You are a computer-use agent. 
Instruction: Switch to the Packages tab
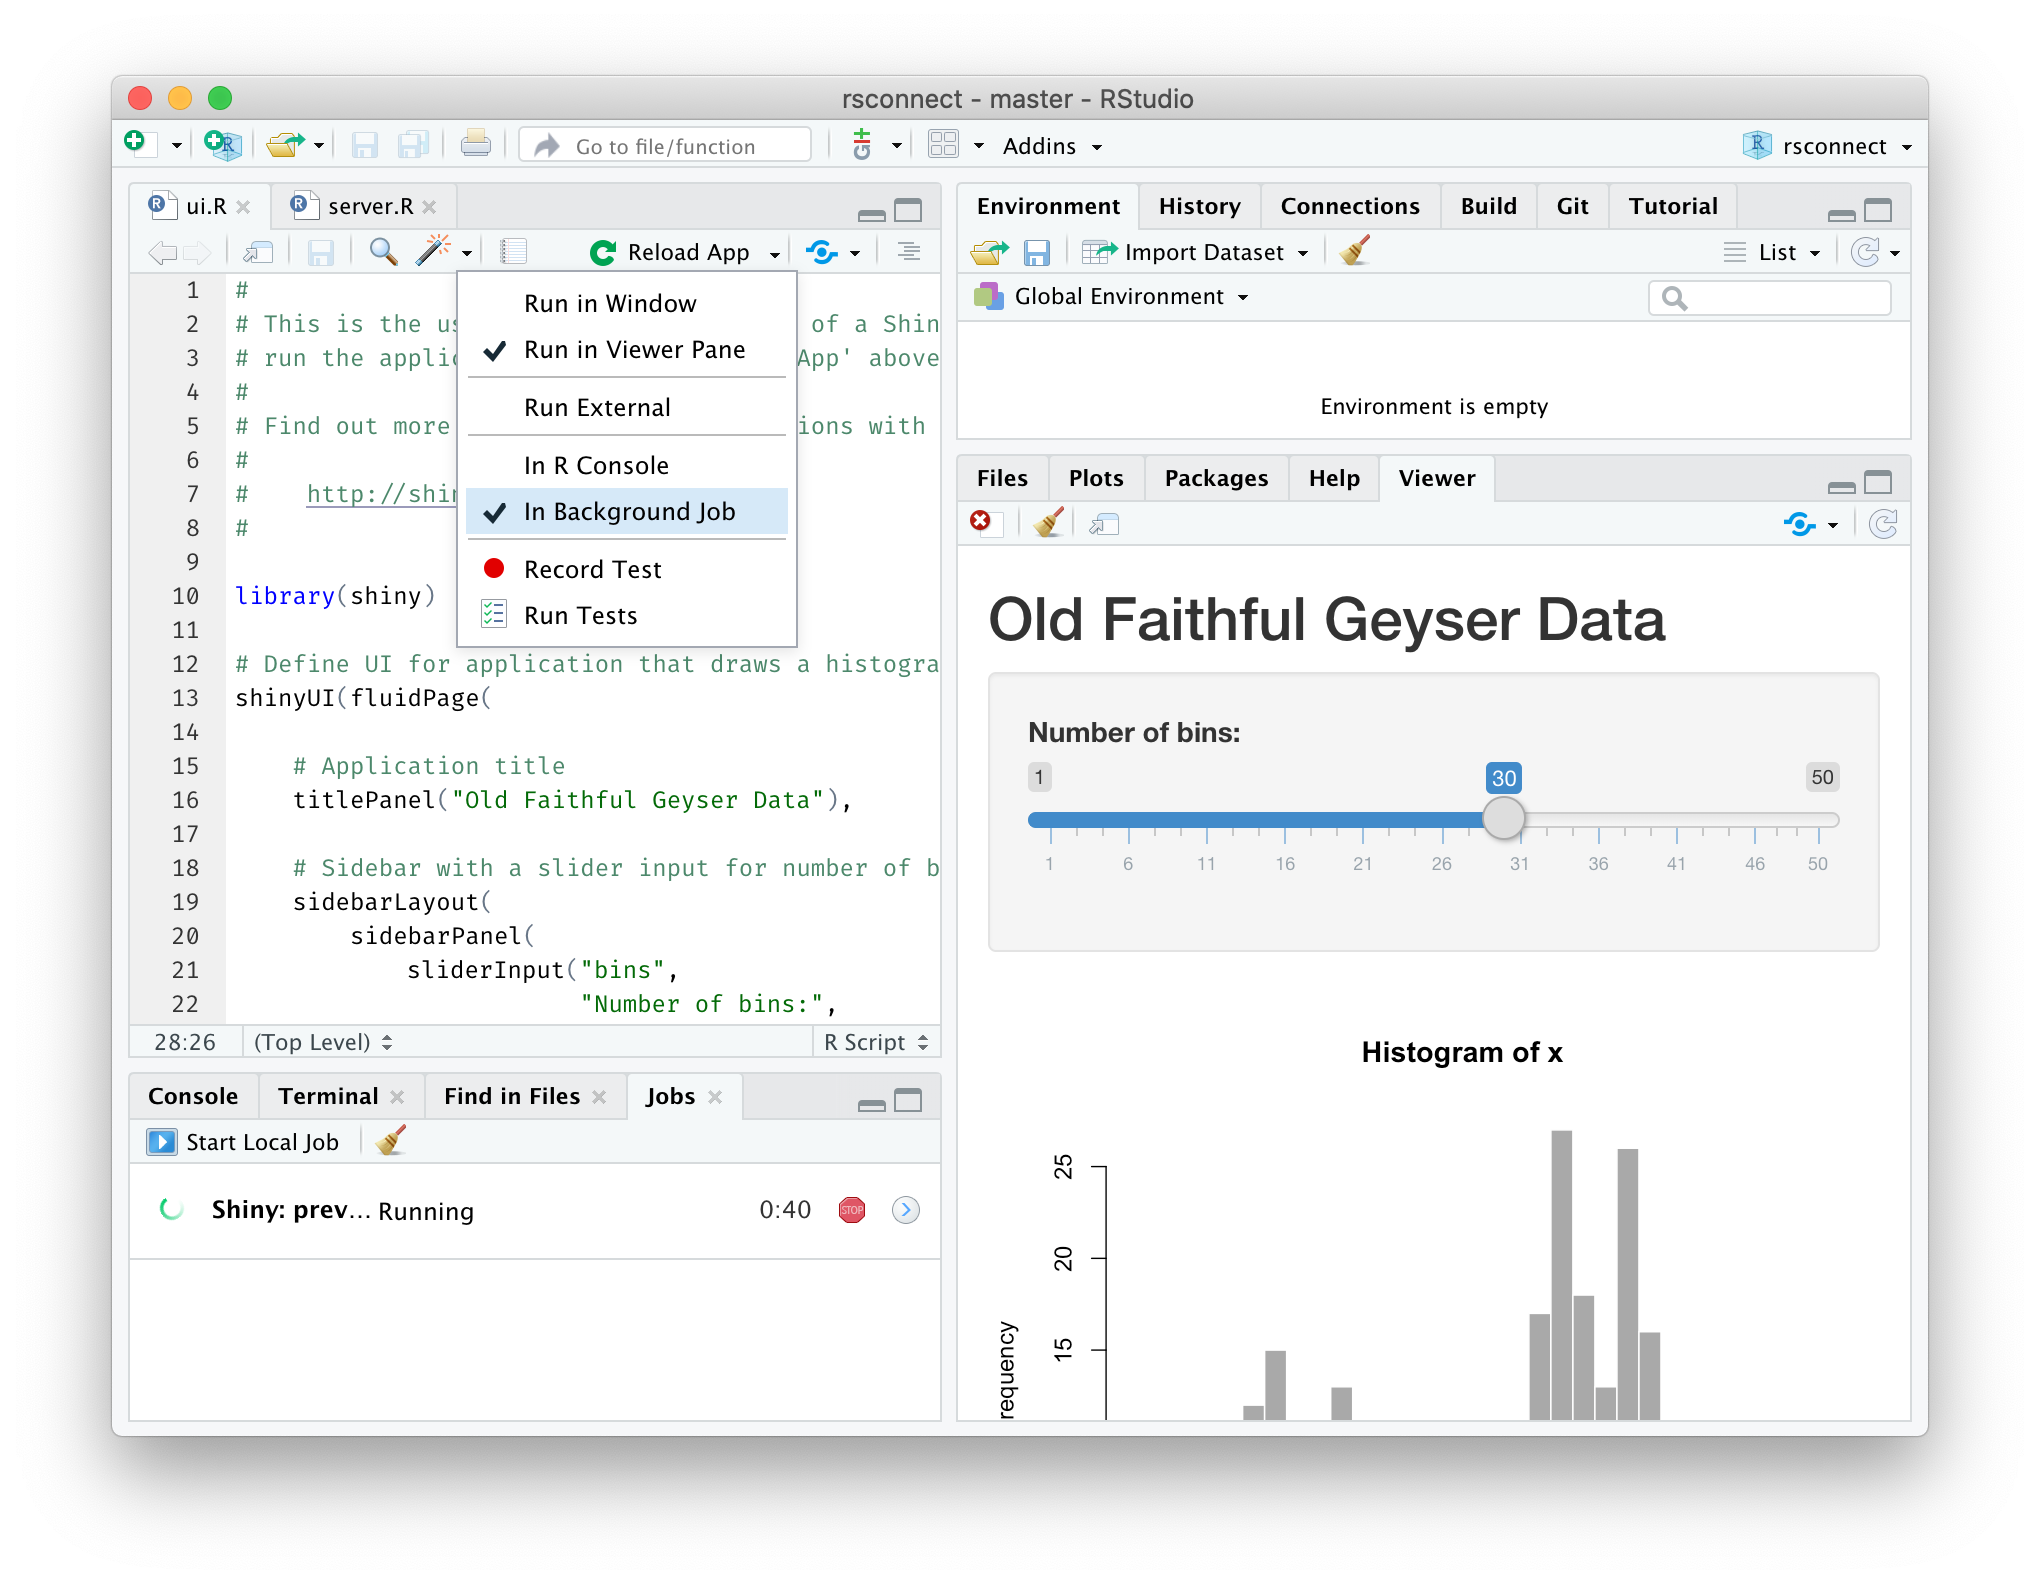pos(1215,478)
